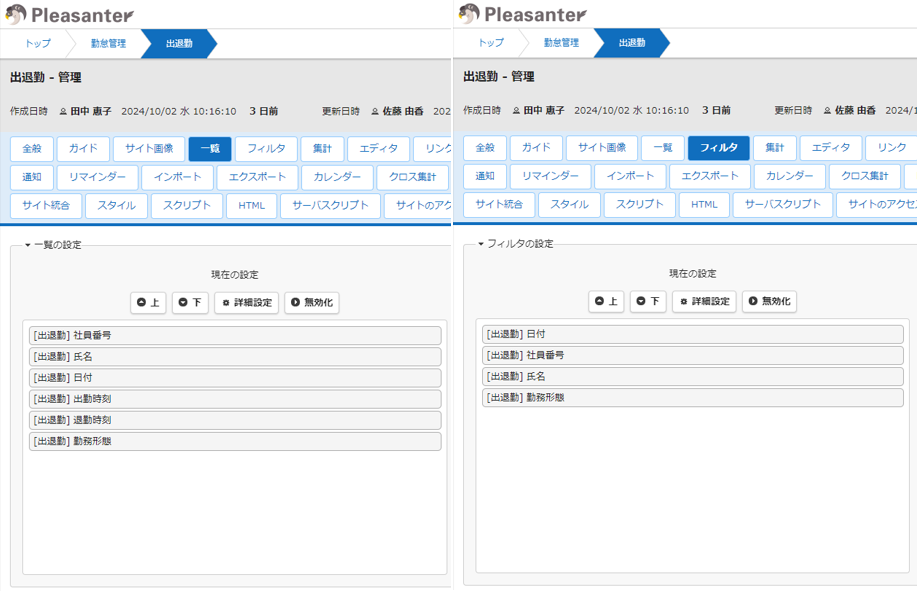Click the 上 (up) button in 一覧の設定

(148, 302)
